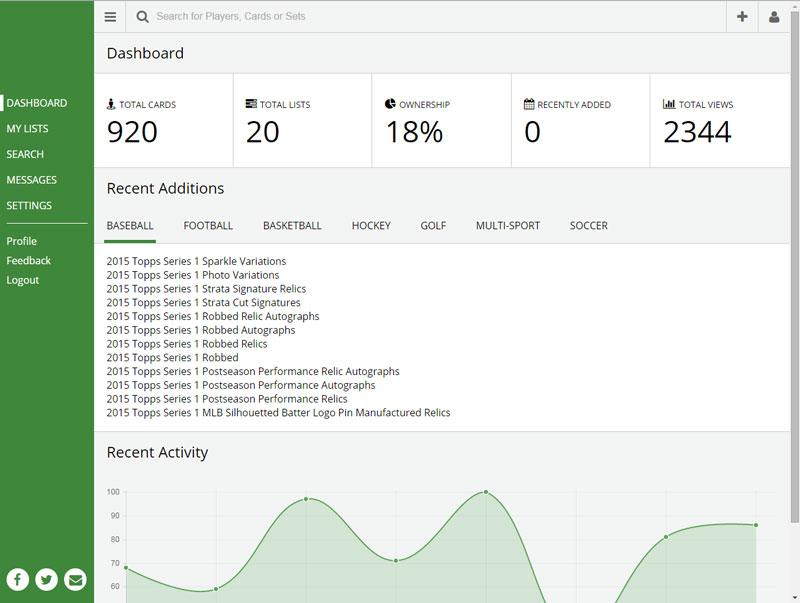The height and width of the screenshot is (603, 800).
Task: Click the Recently Added calendar icon
Action: (529, 104)
